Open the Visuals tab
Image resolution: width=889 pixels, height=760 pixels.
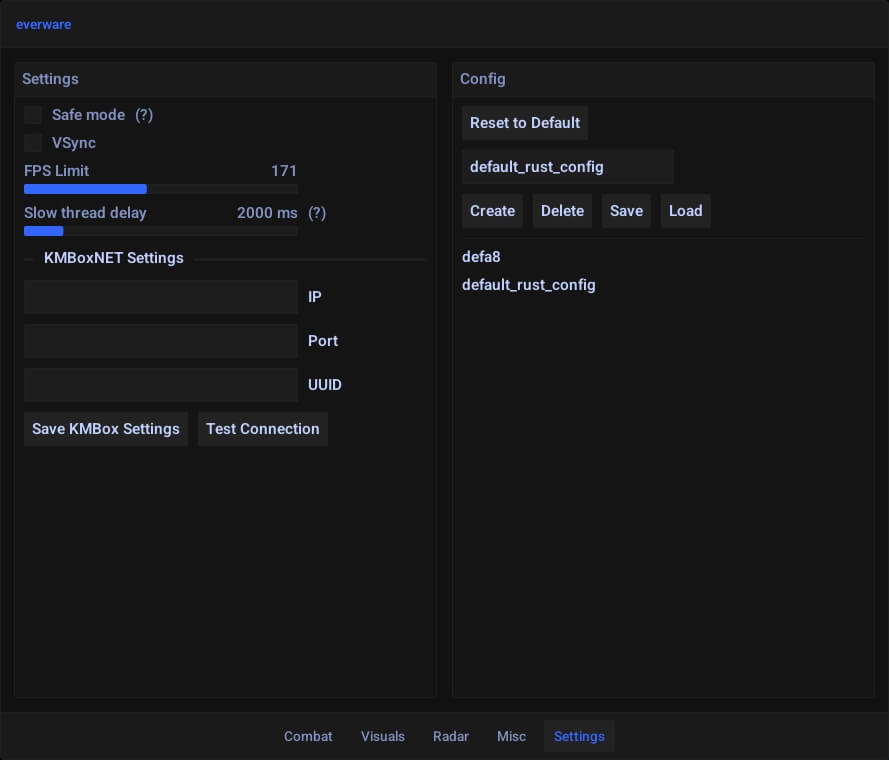pos(383,736)
